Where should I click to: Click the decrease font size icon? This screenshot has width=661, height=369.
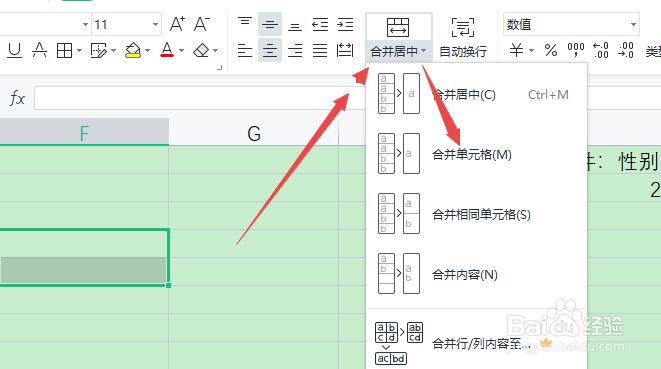pyautogui.click(x=202, y=24)
